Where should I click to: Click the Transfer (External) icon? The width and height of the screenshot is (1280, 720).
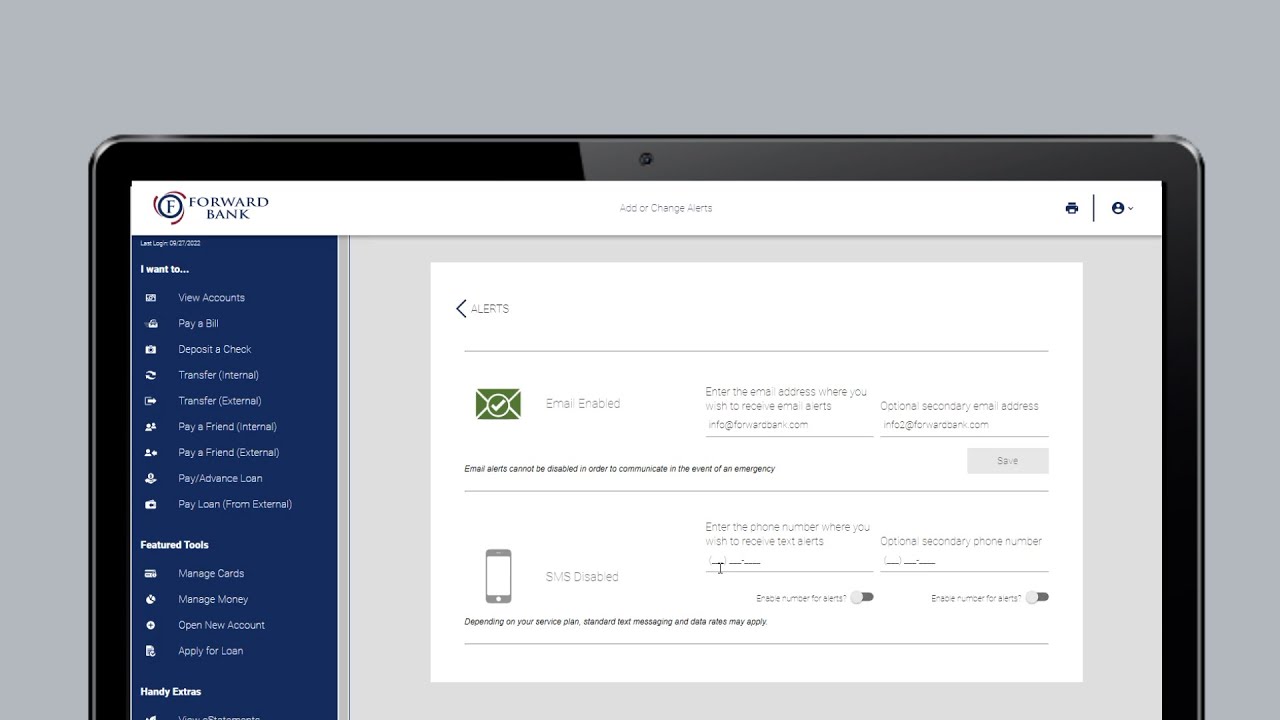(x=151, y=401)
